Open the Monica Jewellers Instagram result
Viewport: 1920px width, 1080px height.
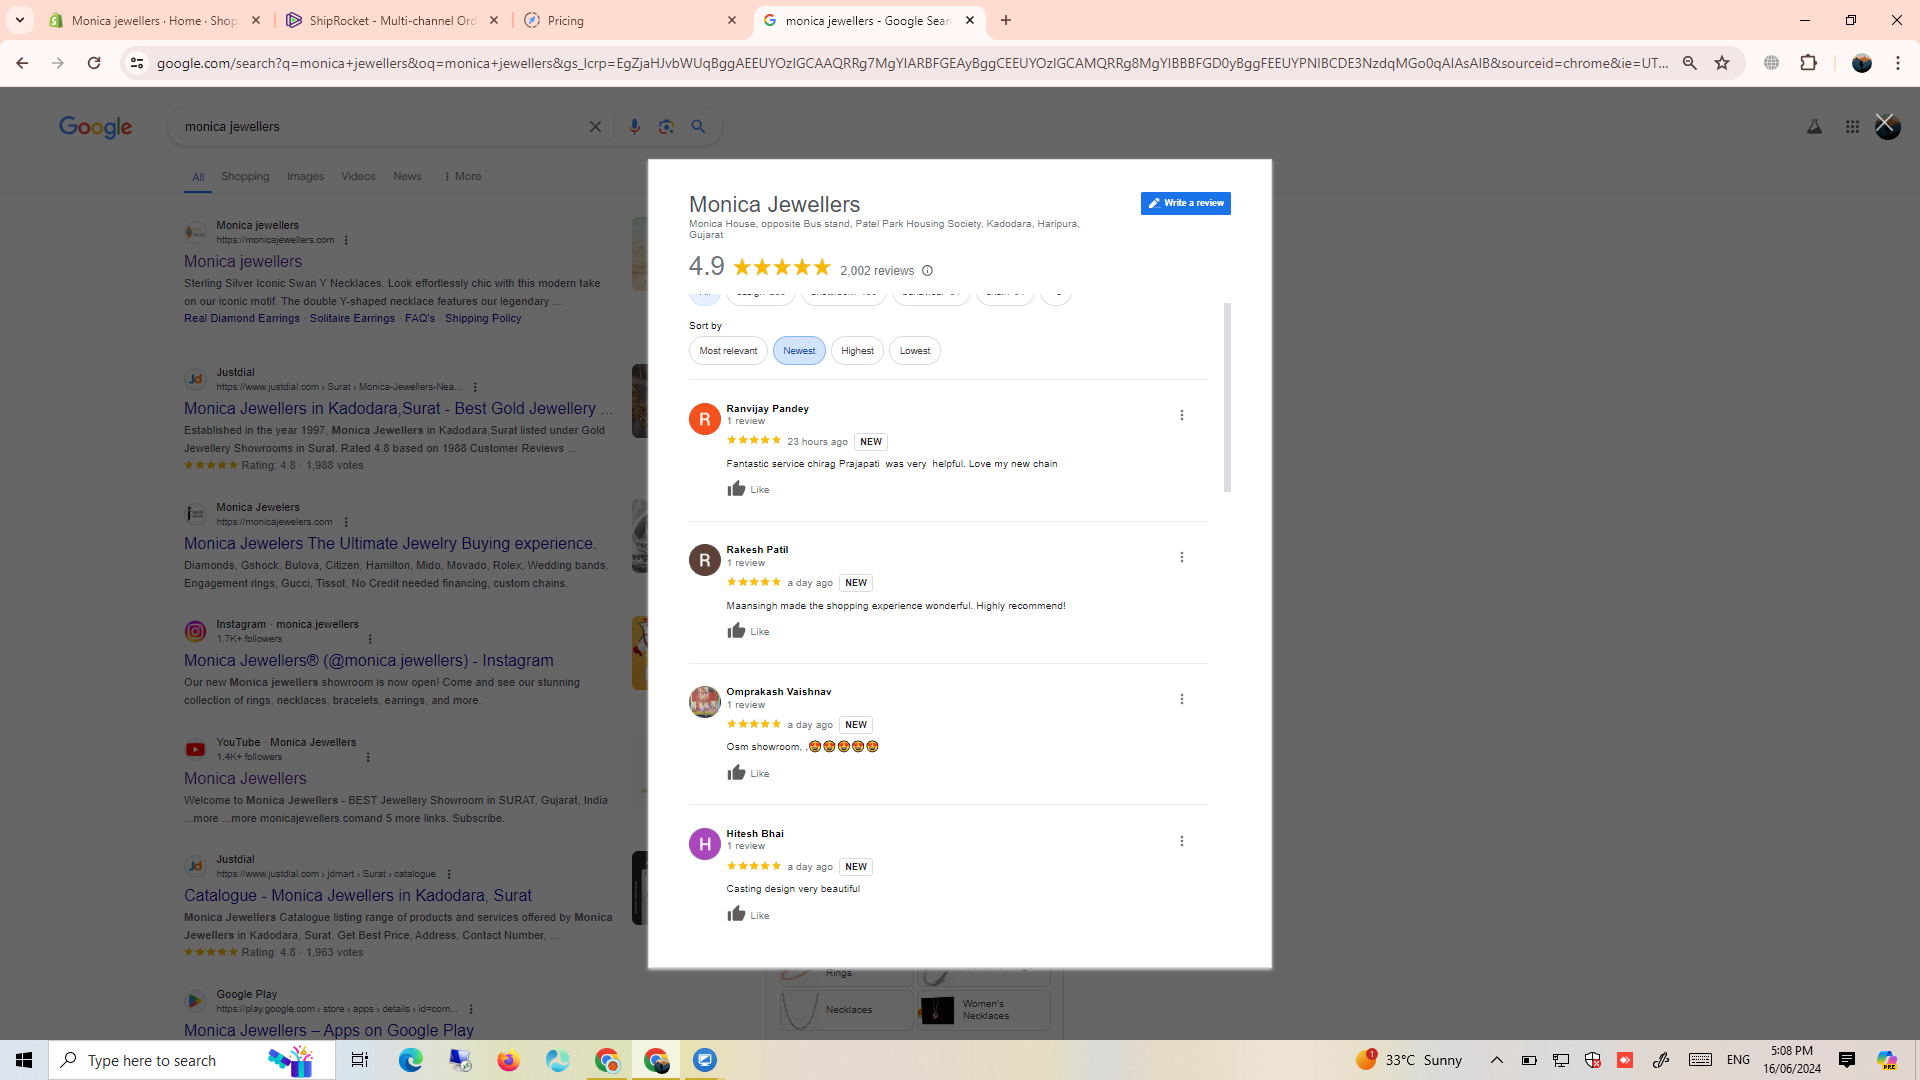tap(368, 661)
